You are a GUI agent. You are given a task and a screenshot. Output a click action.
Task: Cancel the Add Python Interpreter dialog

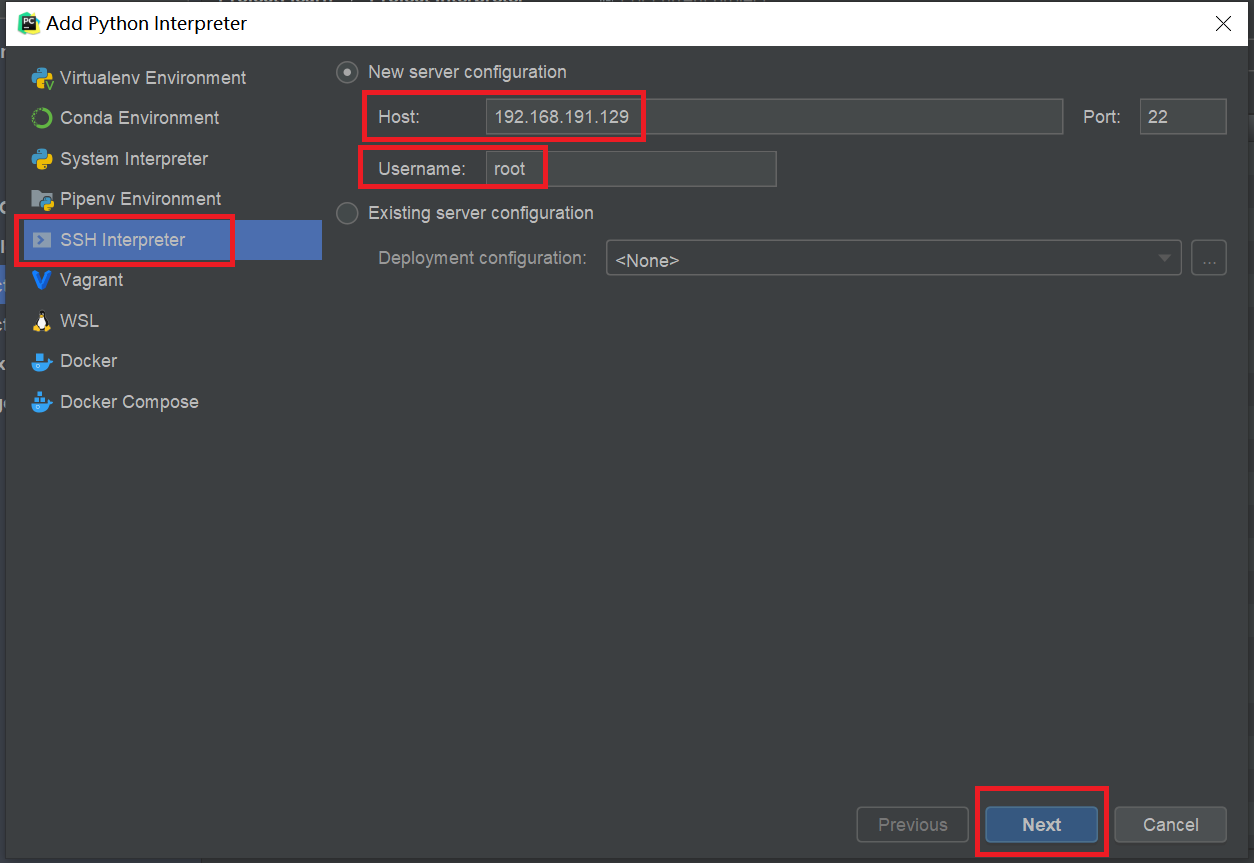click(x=1170, y=825)
